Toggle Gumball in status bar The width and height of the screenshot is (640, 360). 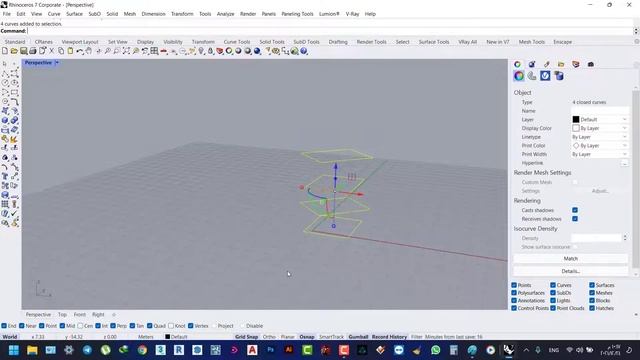click(x=358, y=337)
